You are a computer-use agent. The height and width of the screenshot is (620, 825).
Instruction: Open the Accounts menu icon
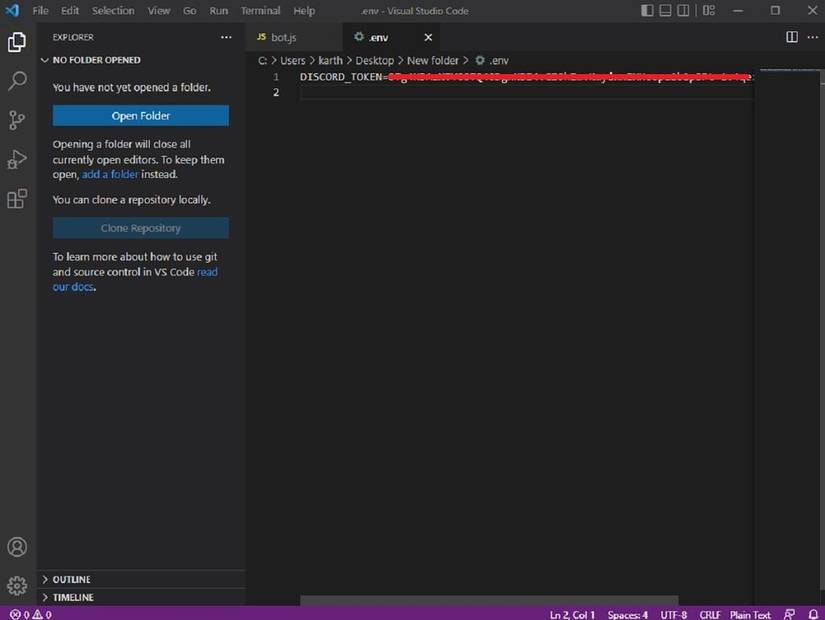pos(17,547)
